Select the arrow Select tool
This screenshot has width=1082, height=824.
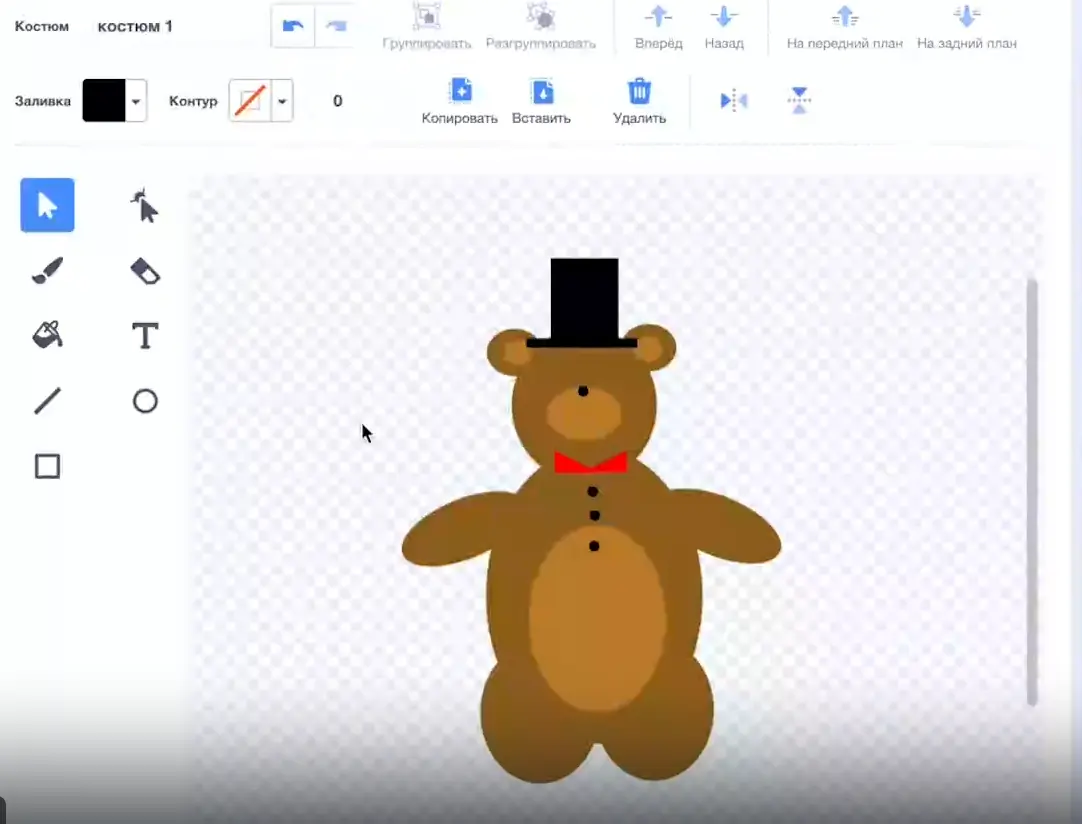pos(47,205)
